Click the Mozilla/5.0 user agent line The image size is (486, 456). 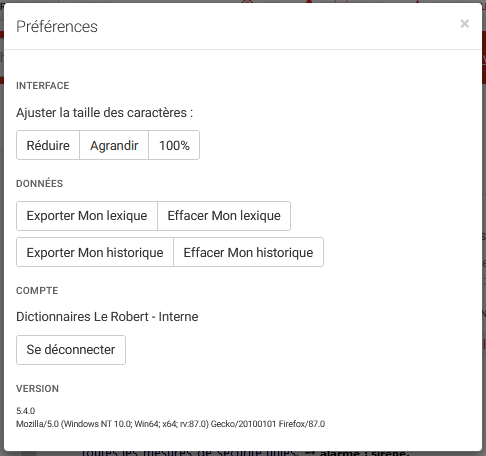[x=171, y=424]
